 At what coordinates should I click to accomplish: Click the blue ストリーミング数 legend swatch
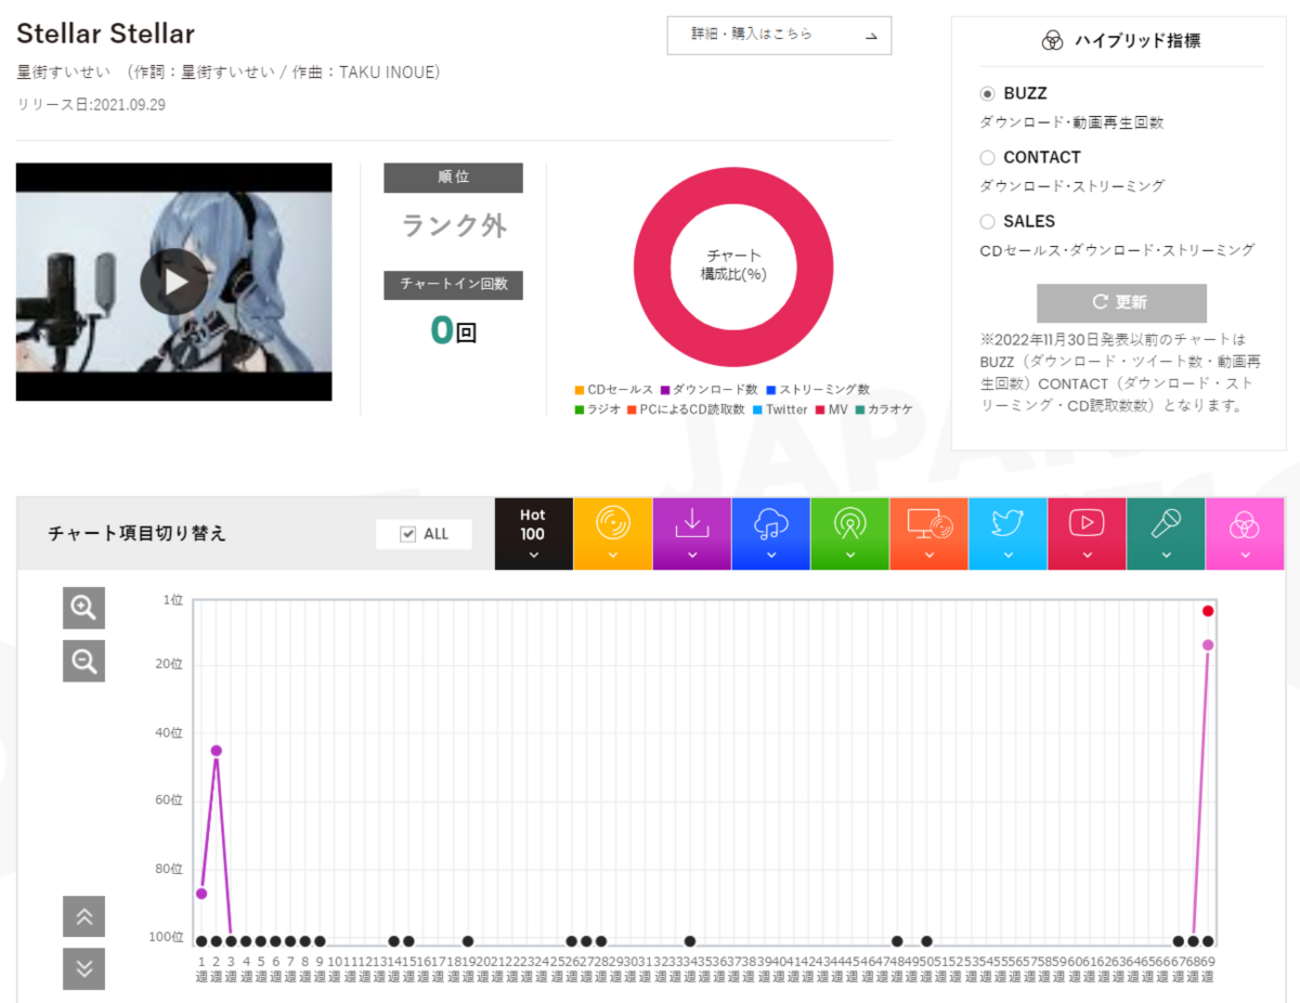pos(771,390)
